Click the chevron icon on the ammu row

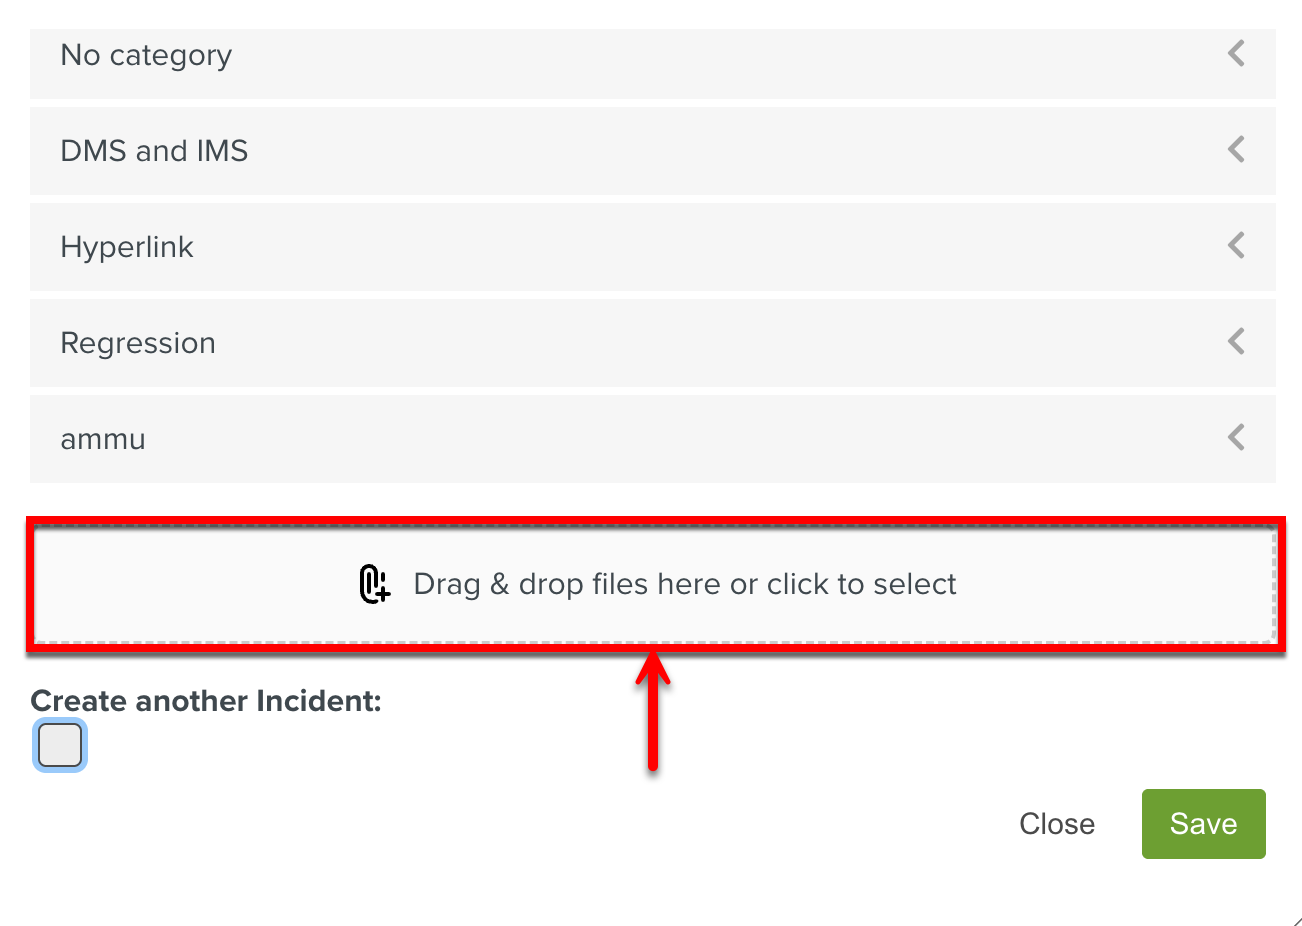tap(1235, 437)
